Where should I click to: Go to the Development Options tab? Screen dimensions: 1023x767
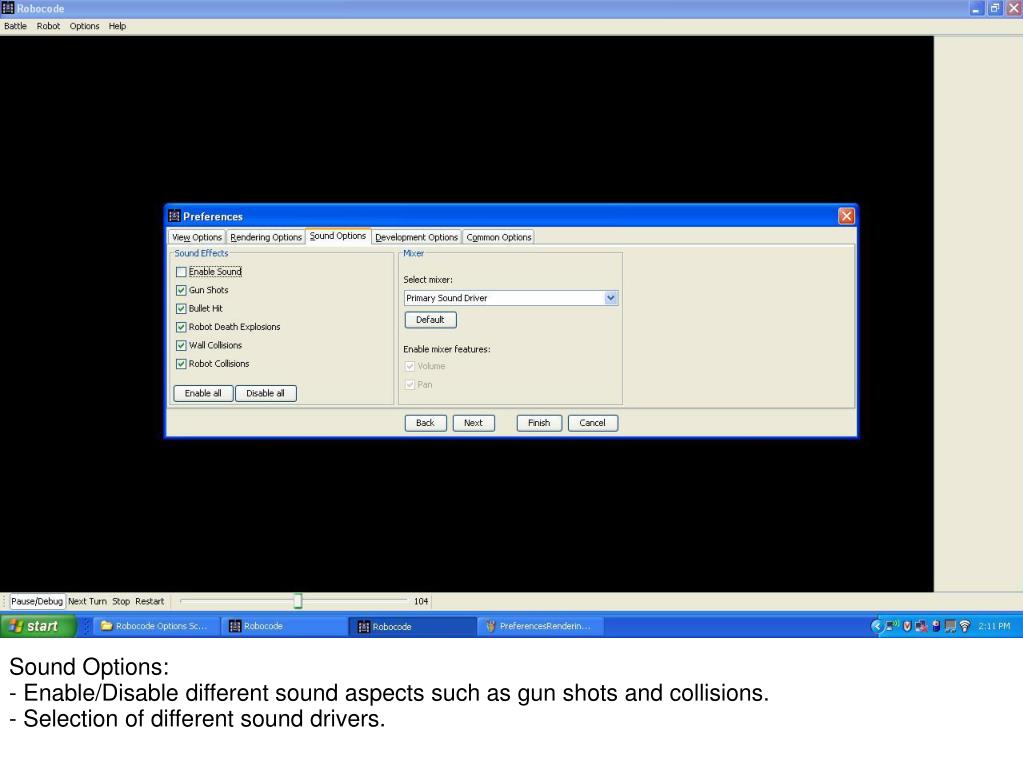point(416,237)
